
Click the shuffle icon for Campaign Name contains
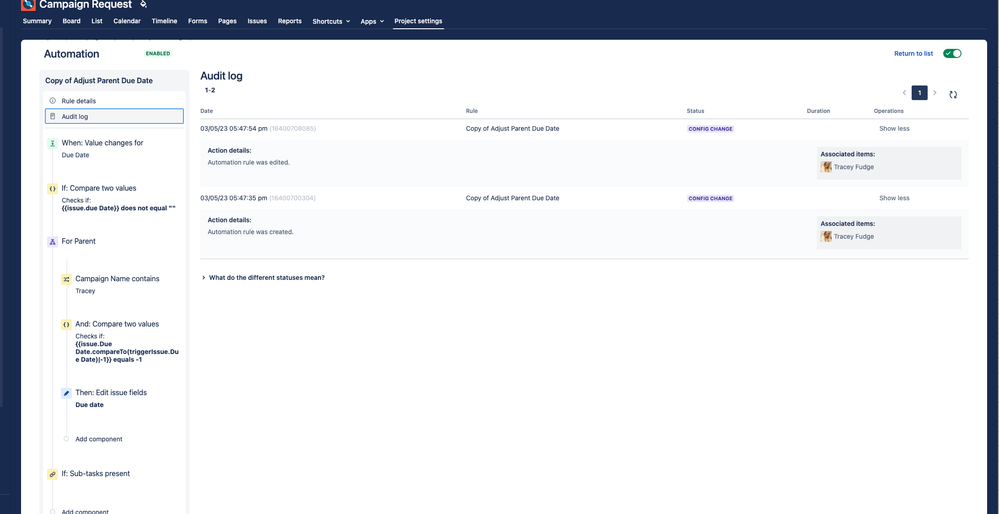66,279
